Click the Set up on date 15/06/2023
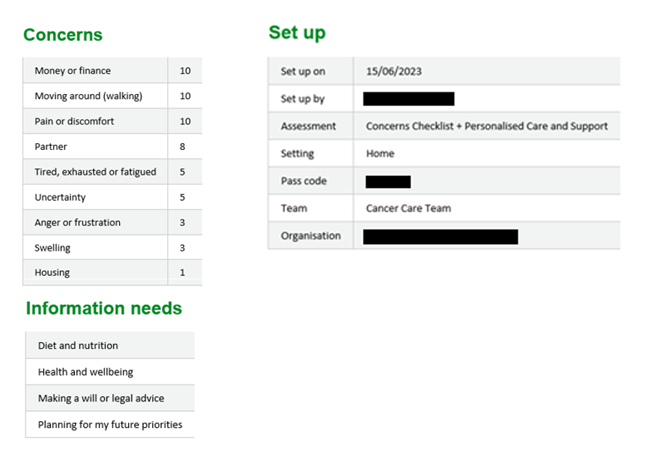This screenshot has width=650, height=463. [394, 72]
